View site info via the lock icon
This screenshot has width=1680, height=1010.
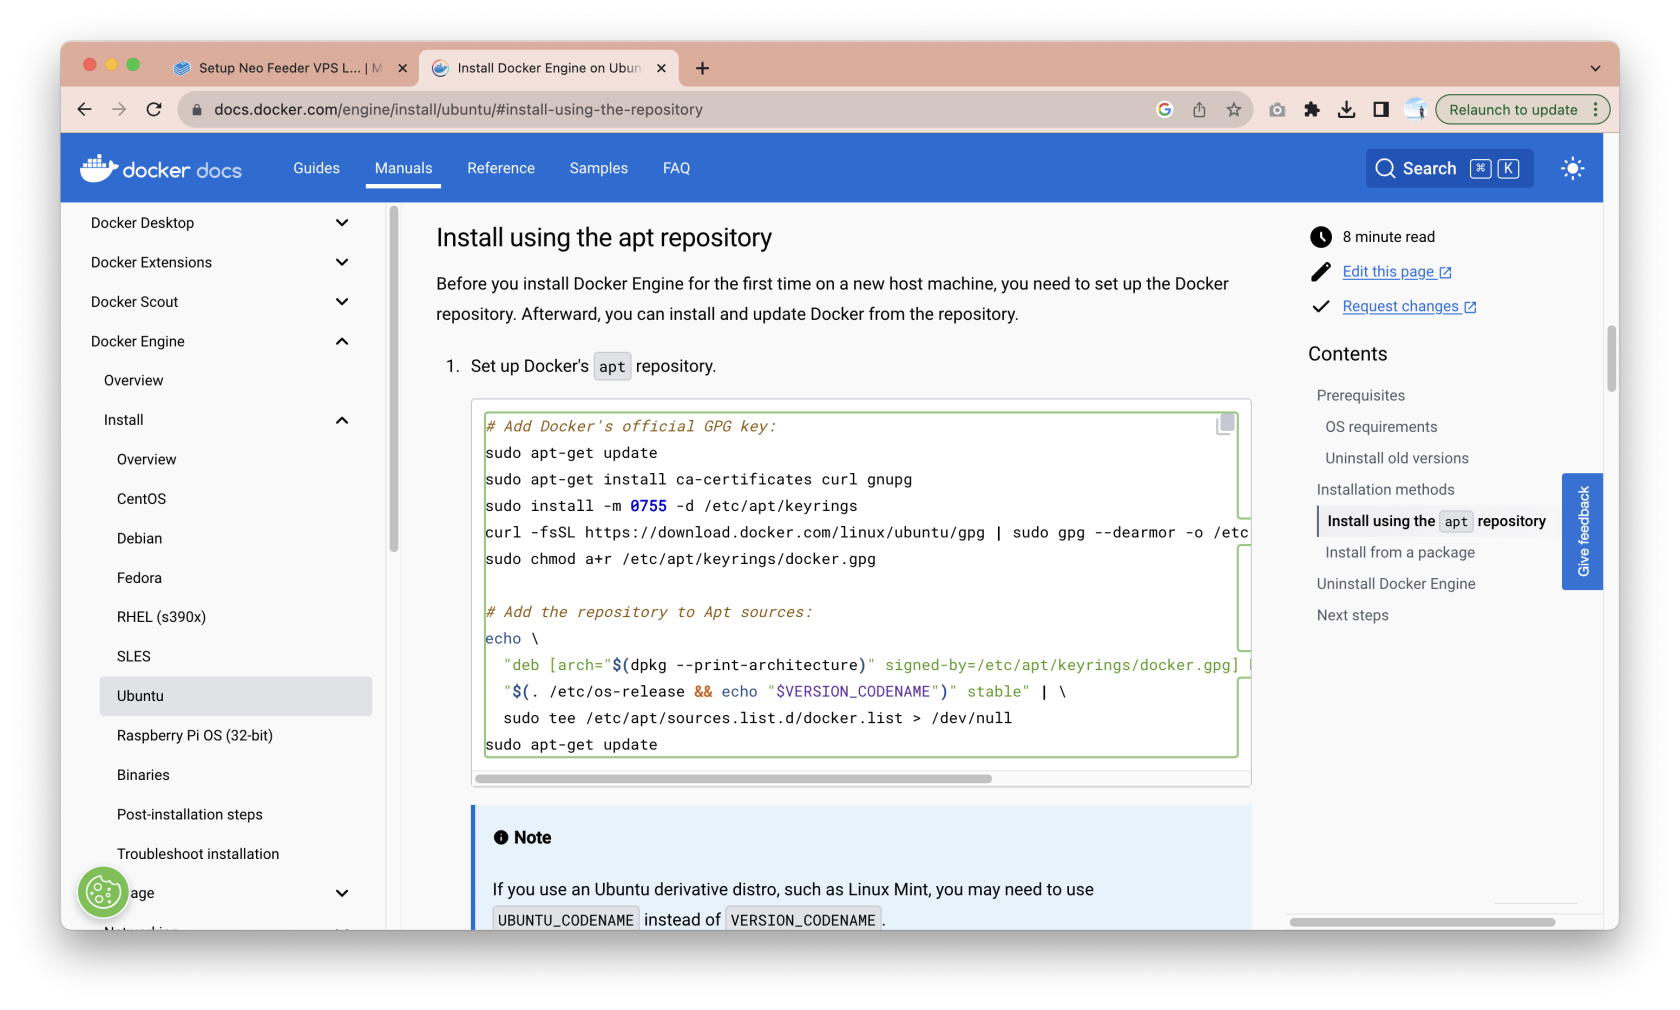(197, 110)
